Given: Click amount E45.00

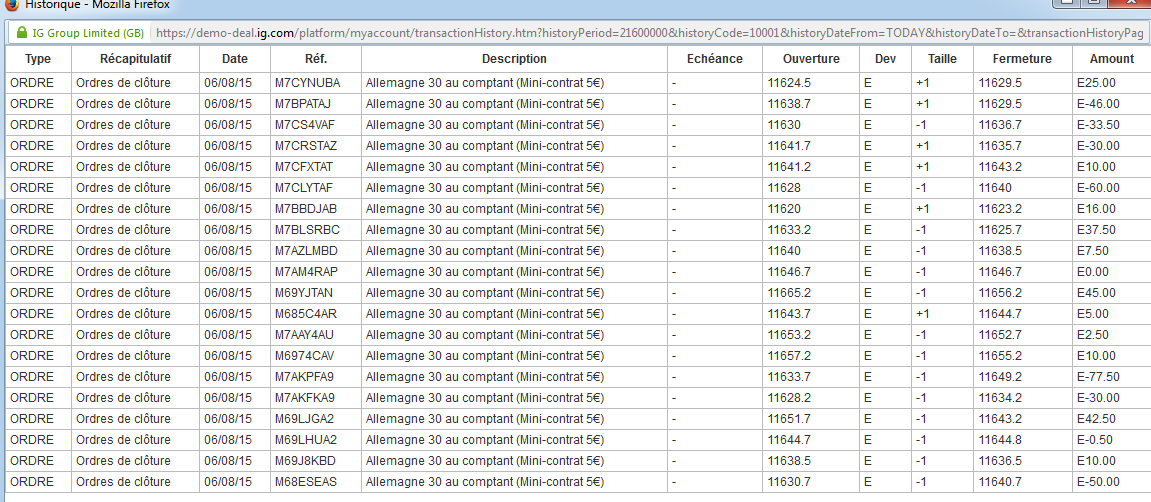Looking at the screenshot, I should [x=1097, y=293].
